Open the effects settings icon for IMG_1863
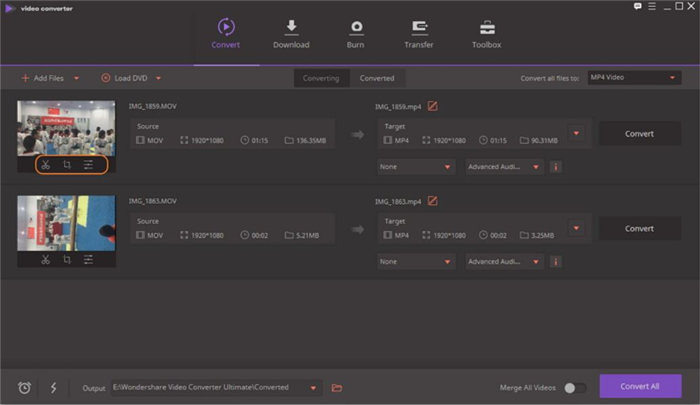Screen dimensions: 700x405 [x=89, y=260]
